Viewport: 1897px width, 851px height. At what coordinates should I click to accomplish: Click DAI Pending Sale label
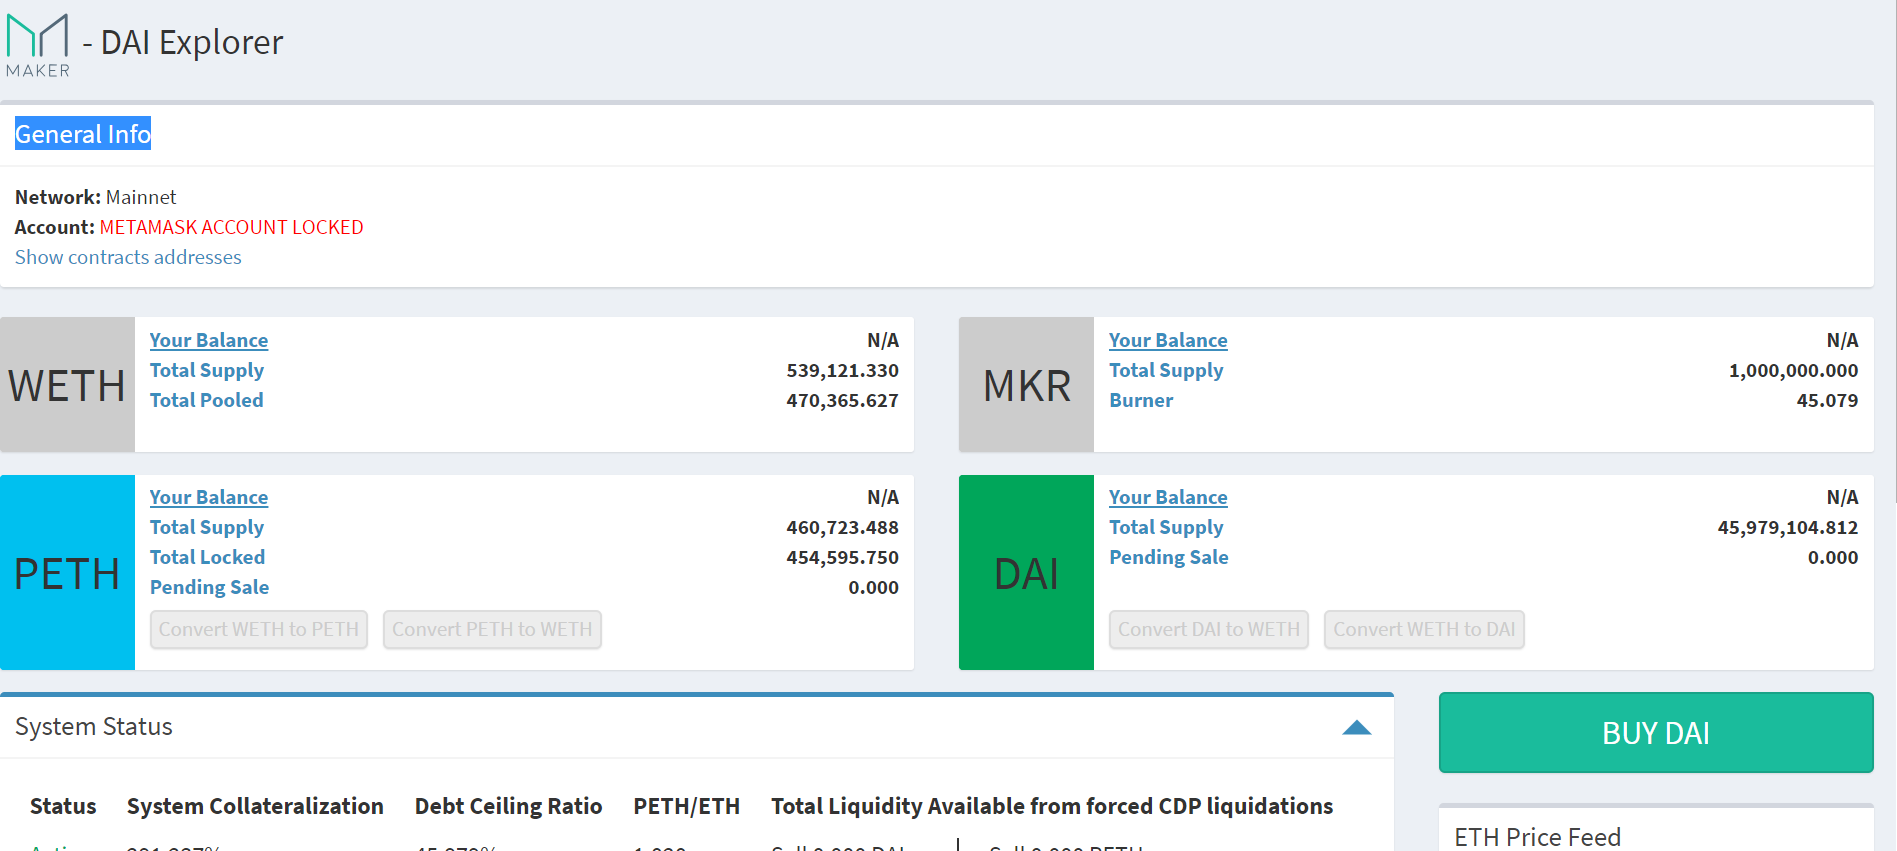1169,557
